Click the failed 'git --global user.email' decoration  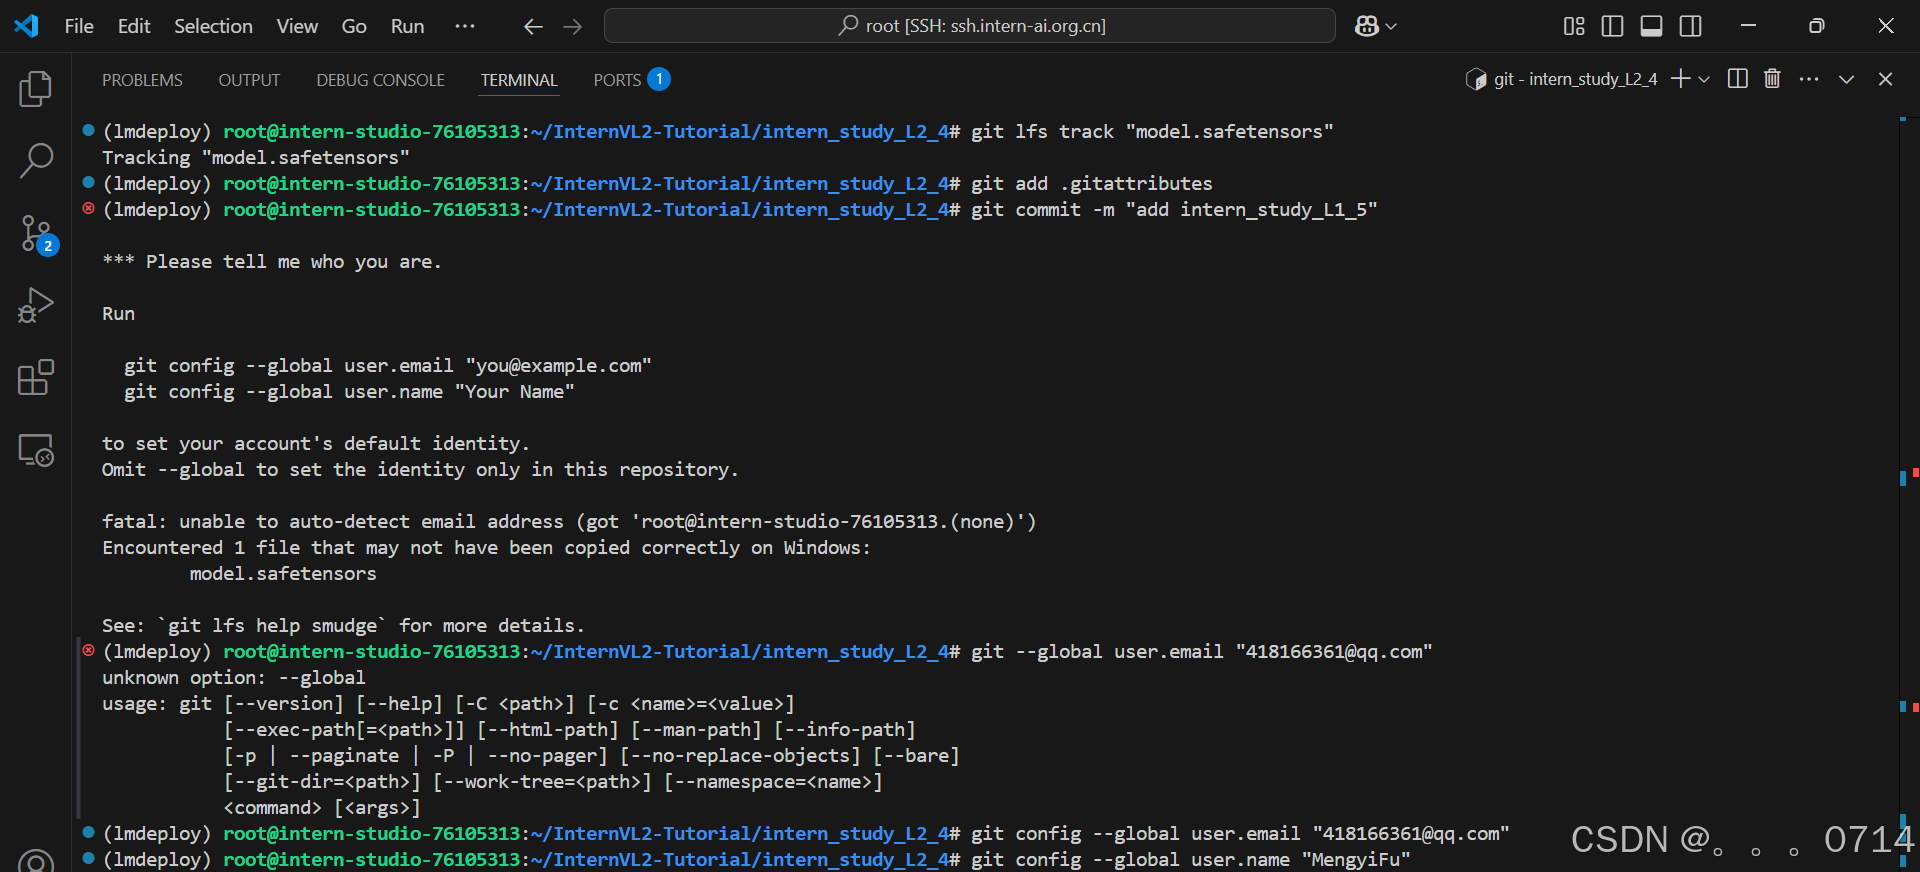click(x=88, y=650)
